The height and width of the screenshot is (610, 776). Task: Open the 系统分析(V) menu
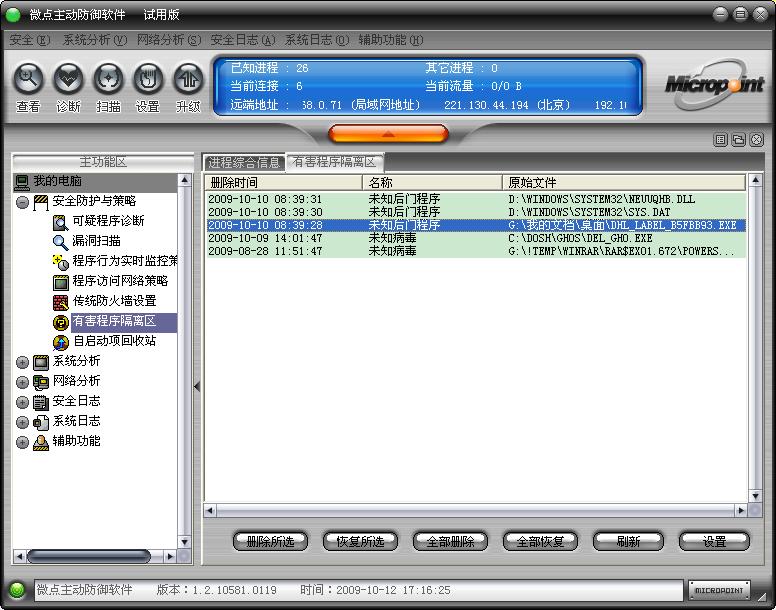95,40
